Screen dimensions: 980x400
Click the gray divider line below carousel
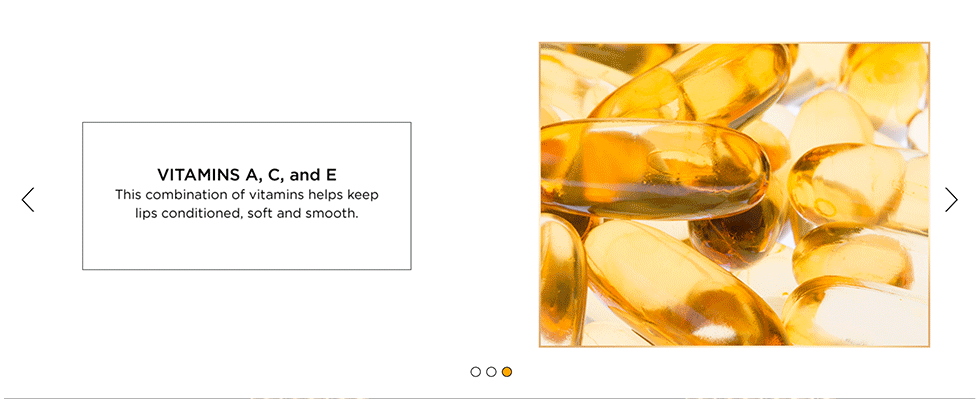point(490,398)
